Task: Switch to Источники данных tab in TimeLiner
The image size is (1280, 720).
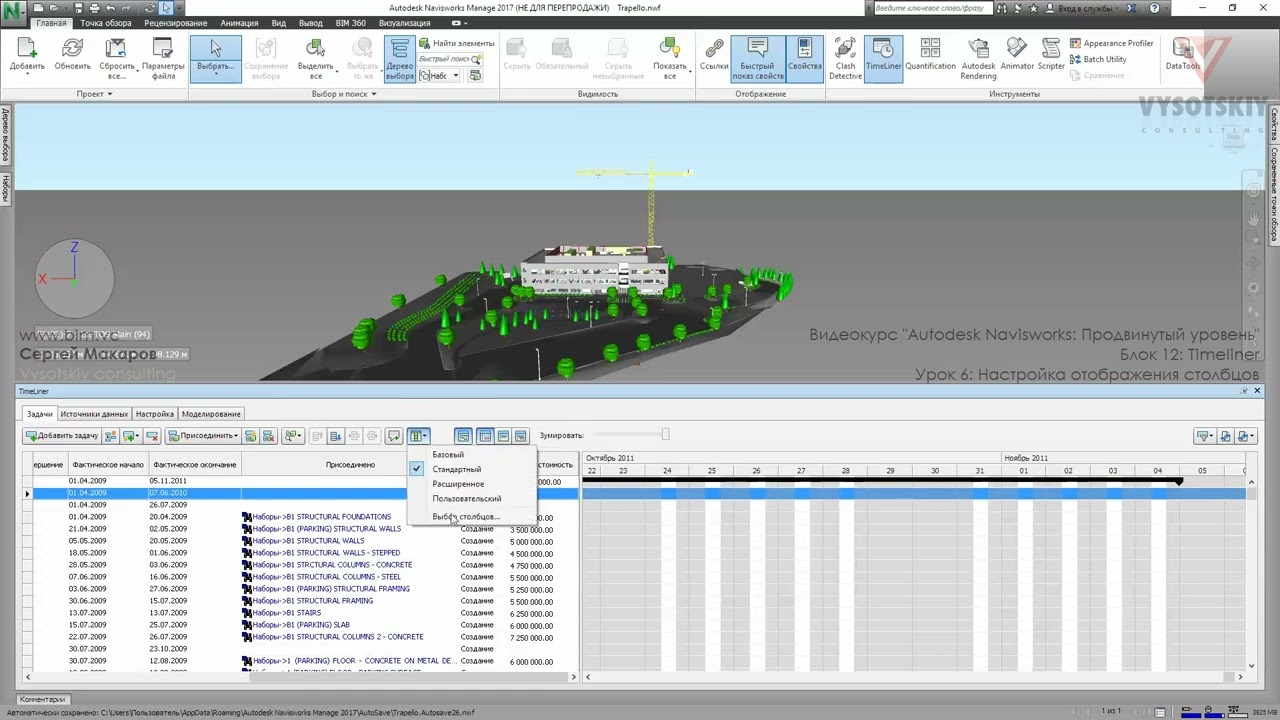Action: click(x=94, y=414)
